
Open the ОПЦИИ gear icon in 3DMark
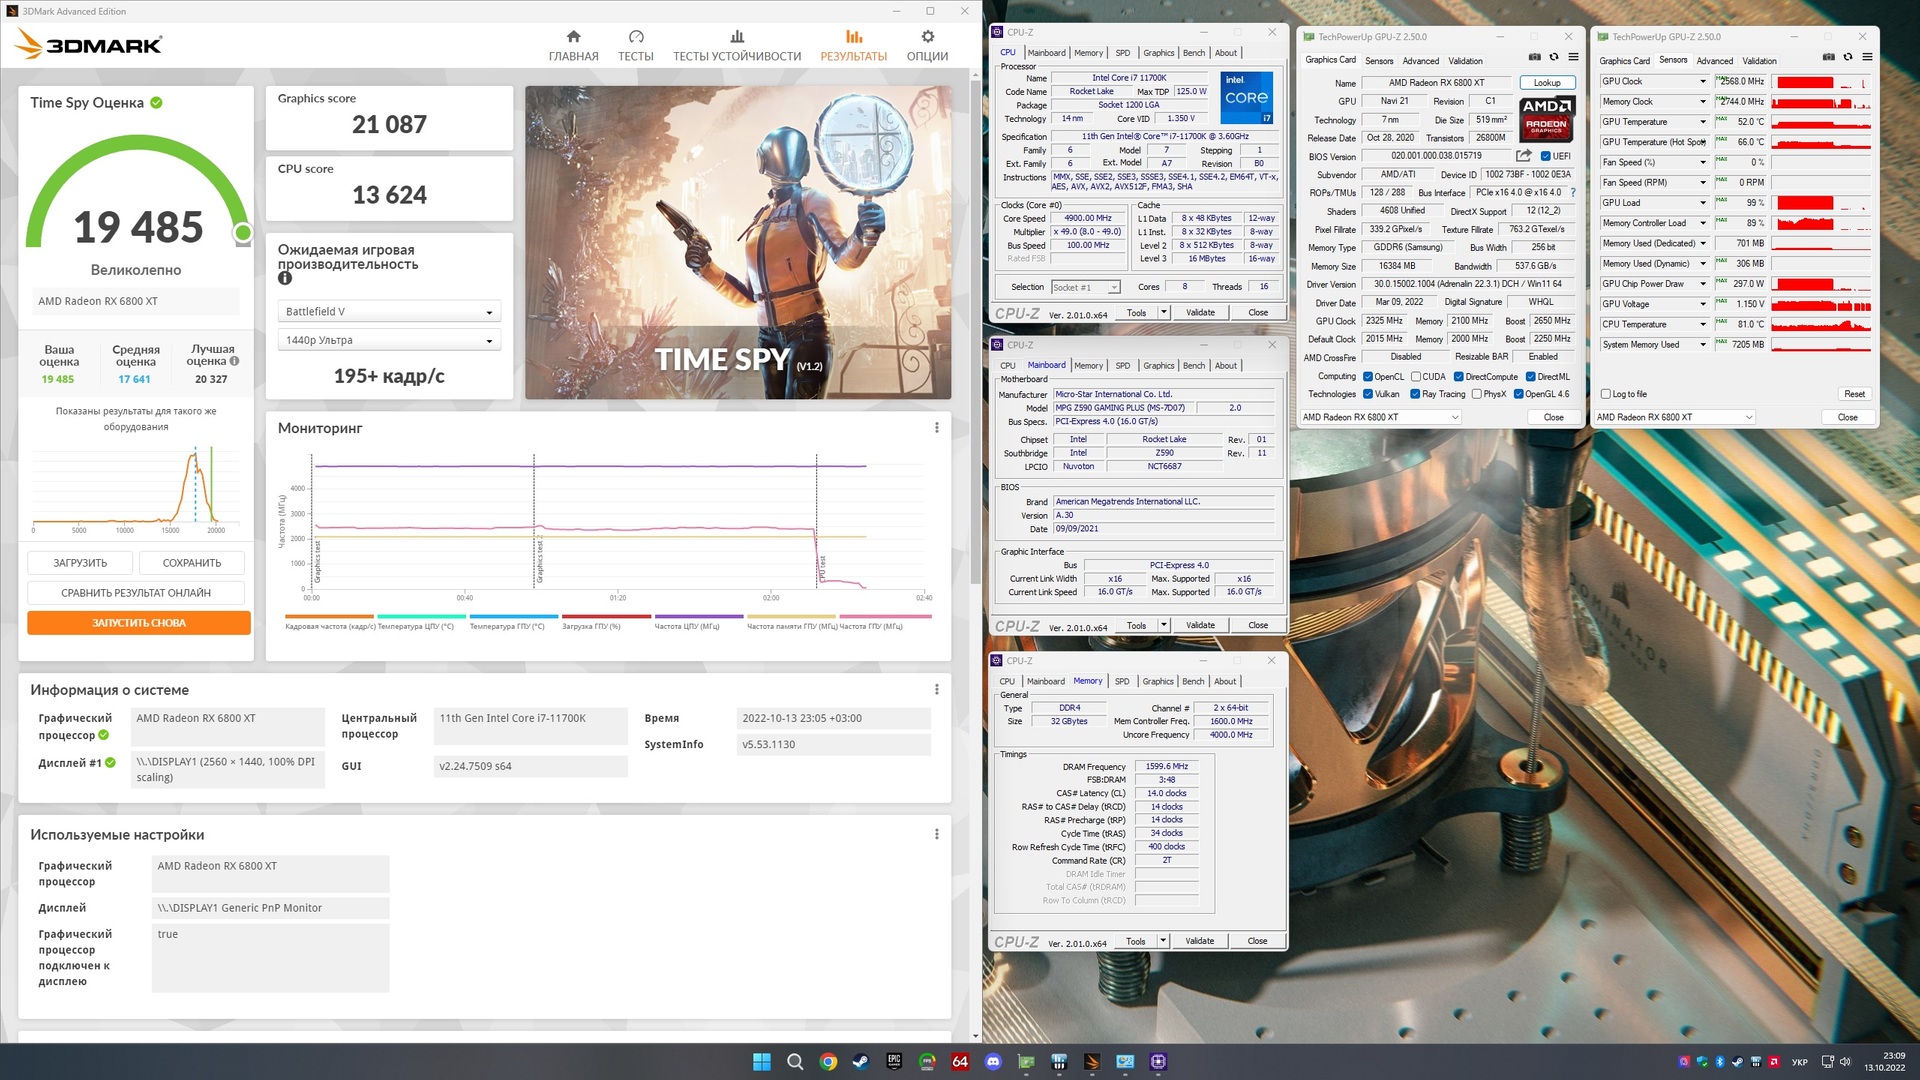point(927,36)
